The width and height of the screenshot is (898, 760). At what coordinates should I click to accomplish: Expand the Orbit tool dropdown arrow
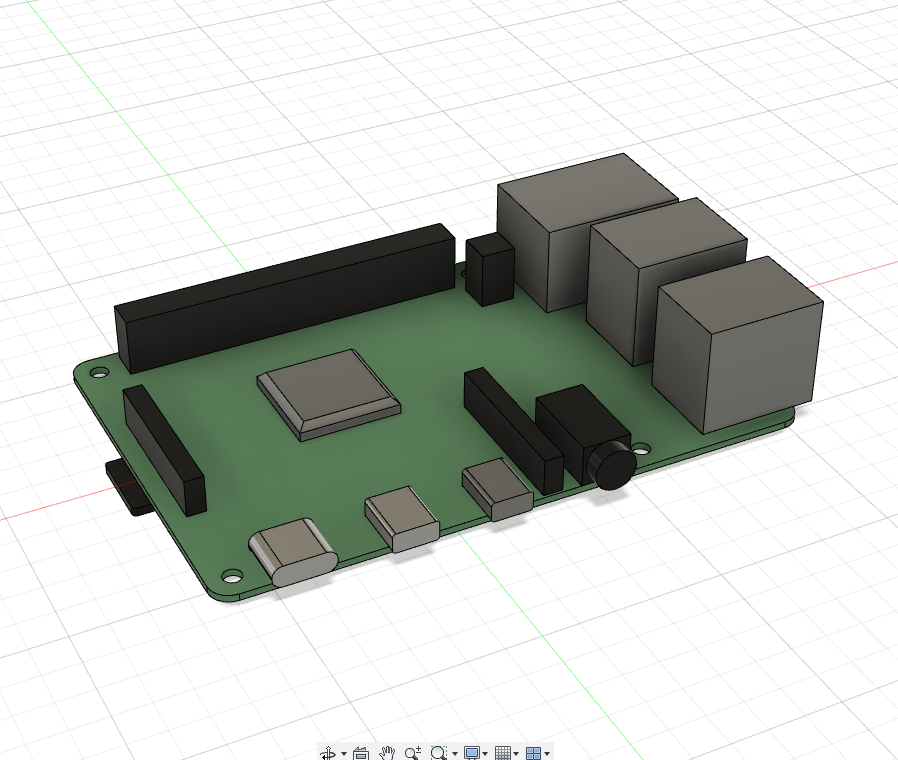point(343,753)
